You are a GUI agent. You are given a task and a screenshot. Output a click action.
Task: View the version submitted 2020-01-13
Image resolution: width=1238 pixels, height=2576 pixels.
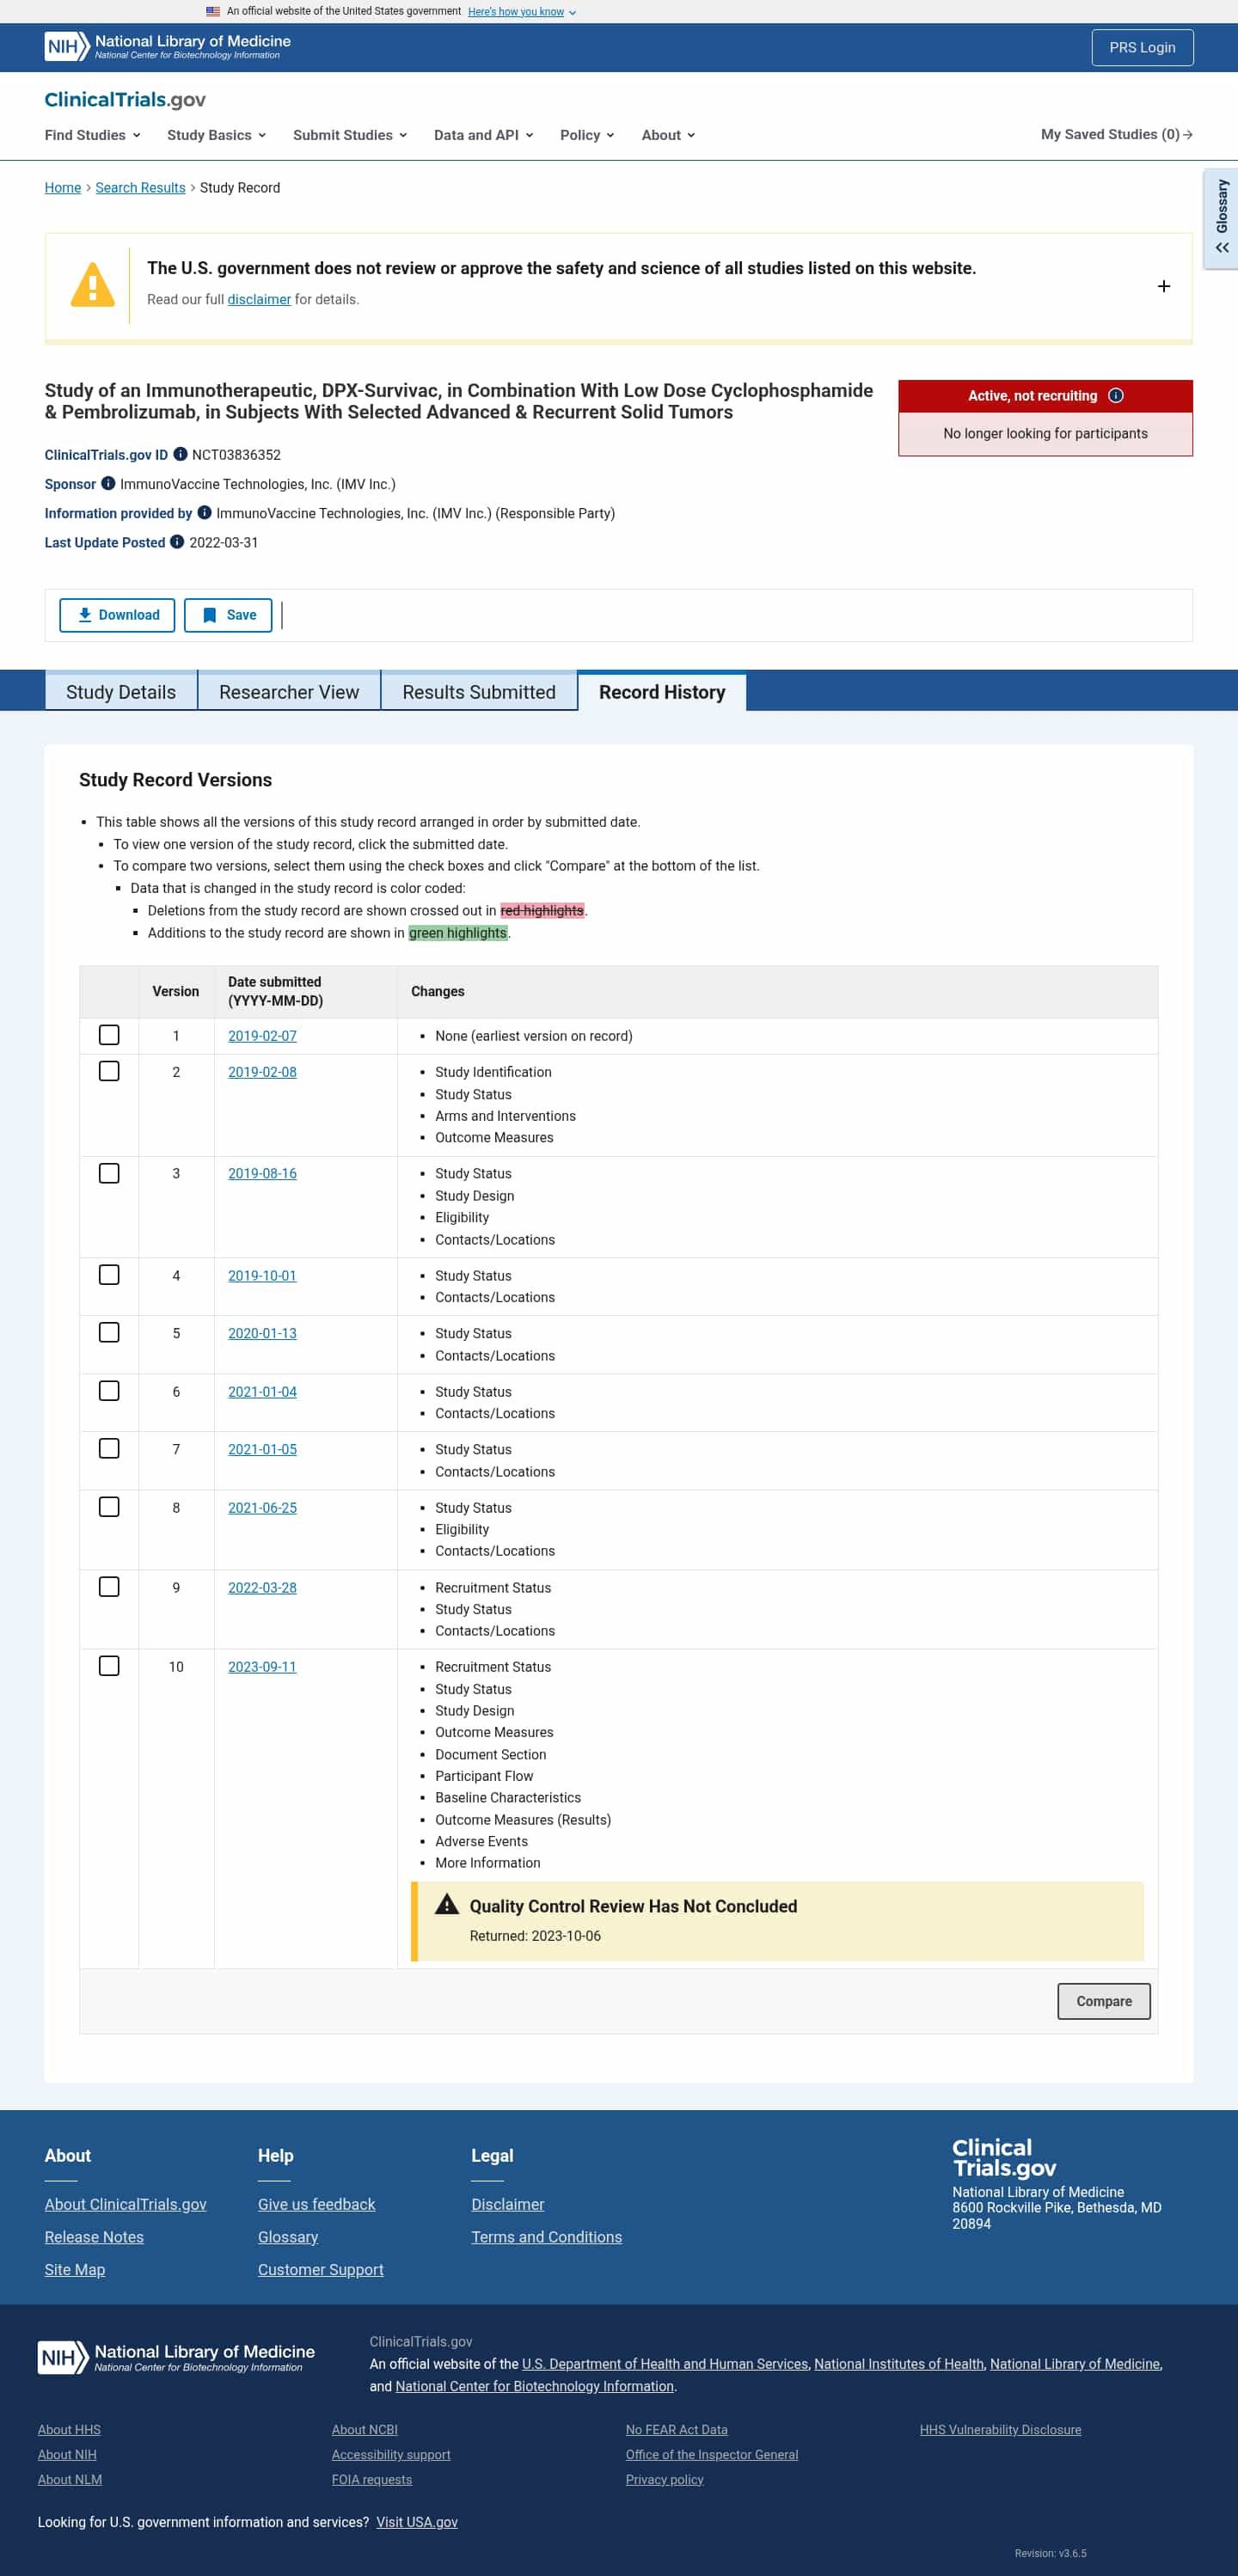coord(262,1333)
